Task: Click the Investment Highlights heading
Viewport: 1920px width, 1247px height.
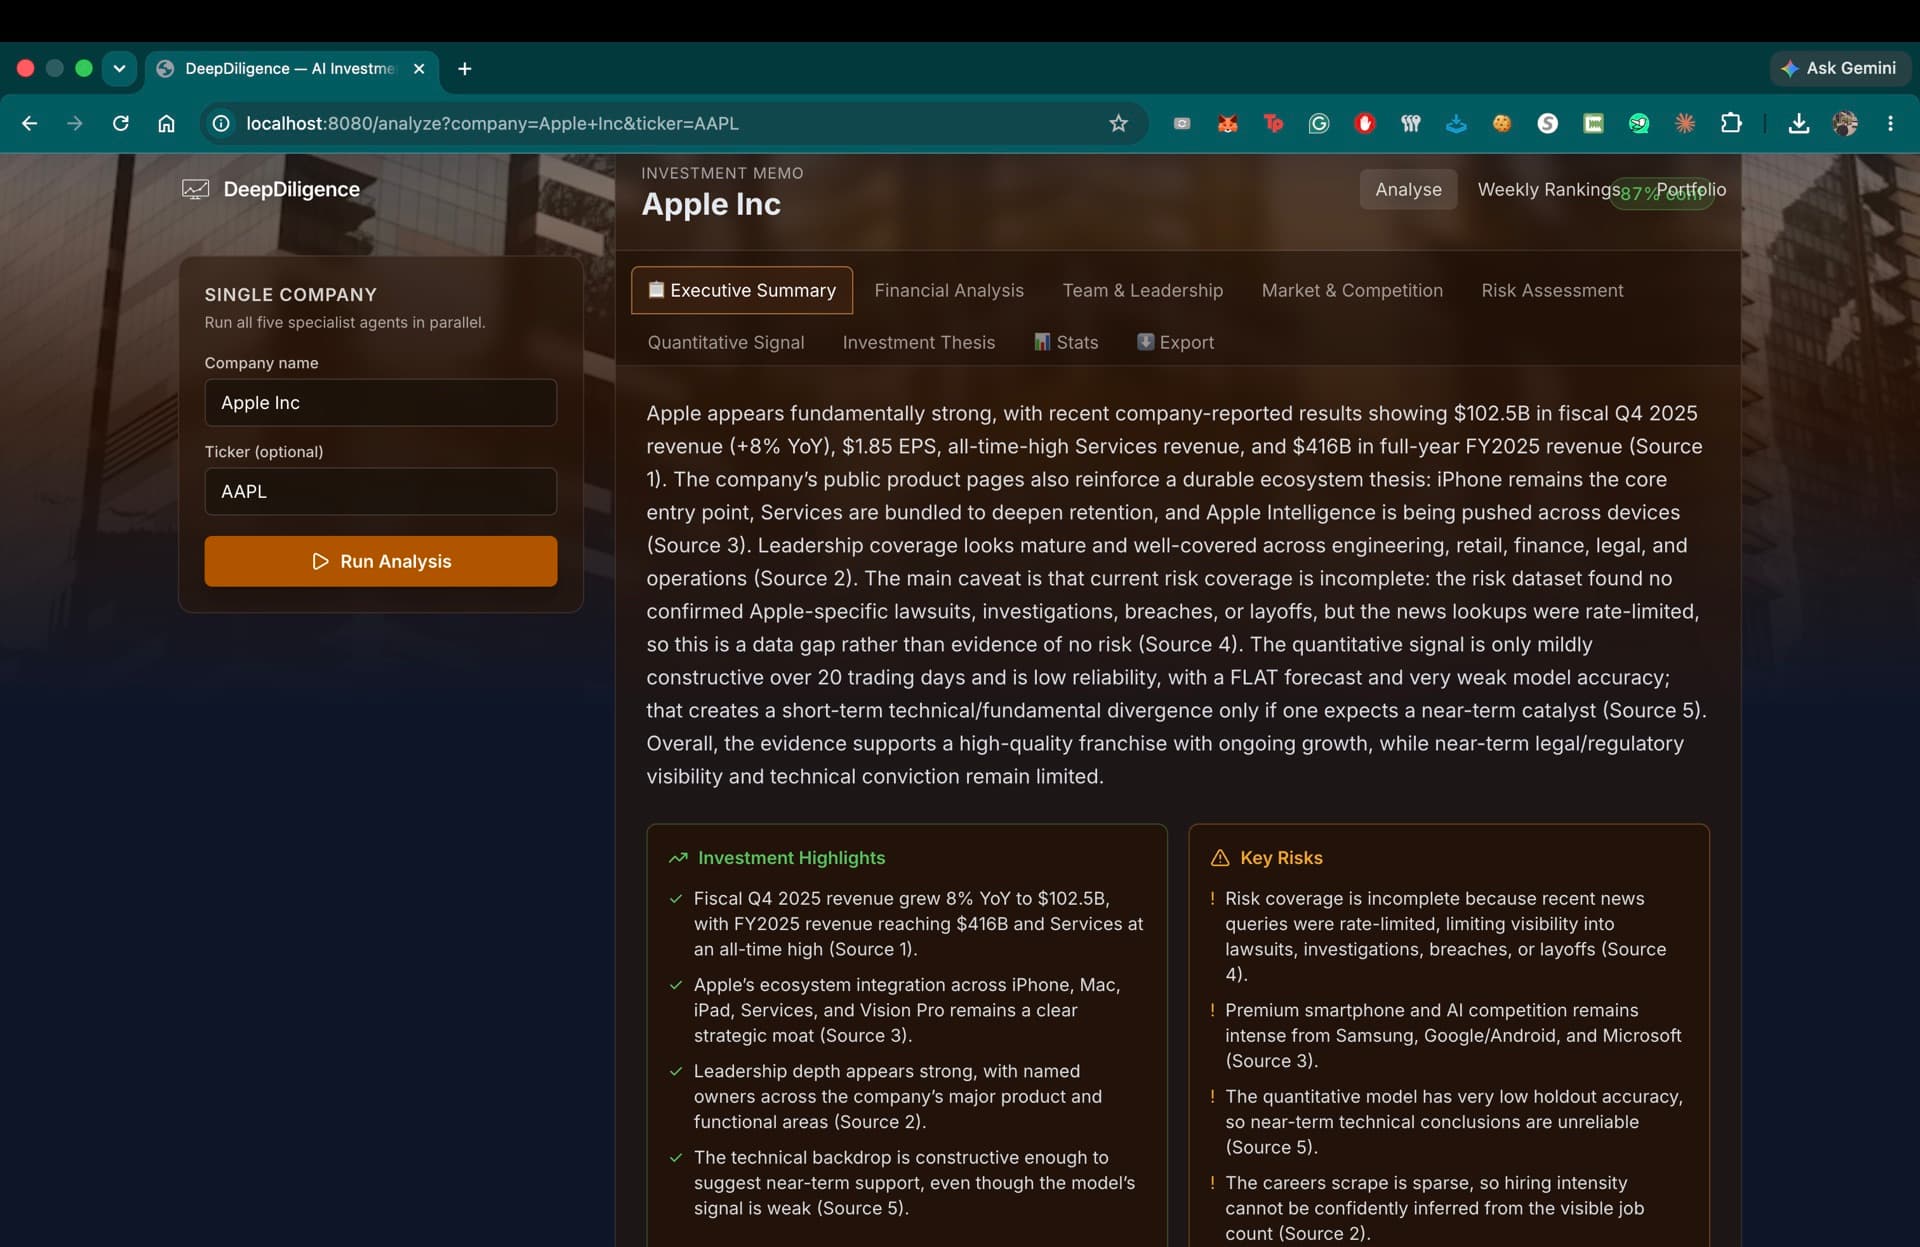Action: tap(791, 857)
